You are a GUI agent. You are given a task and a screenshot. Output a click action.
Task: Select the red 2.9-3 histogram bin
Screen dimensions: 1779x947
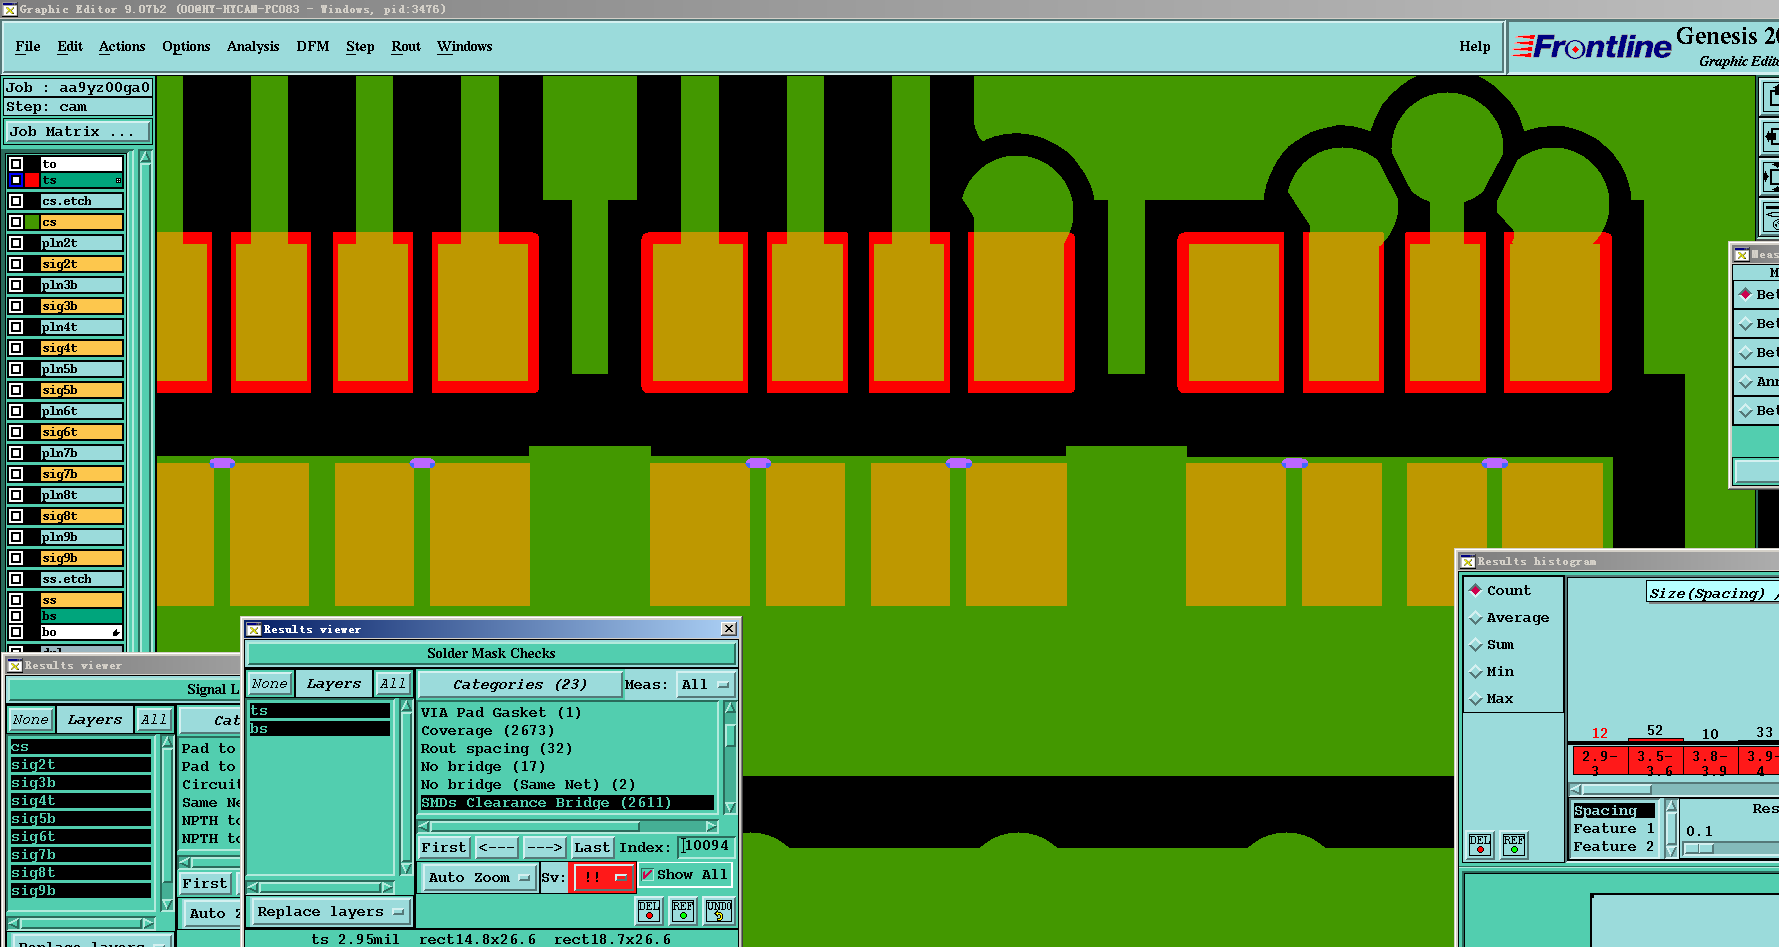(1599, 762)
